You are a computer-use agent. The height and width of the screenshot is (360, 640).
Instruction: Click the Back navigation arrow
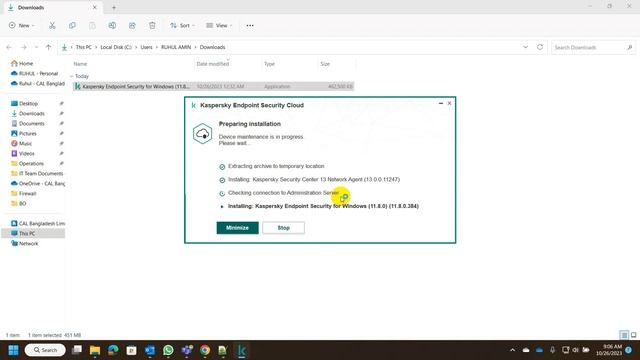coord(9,47)
